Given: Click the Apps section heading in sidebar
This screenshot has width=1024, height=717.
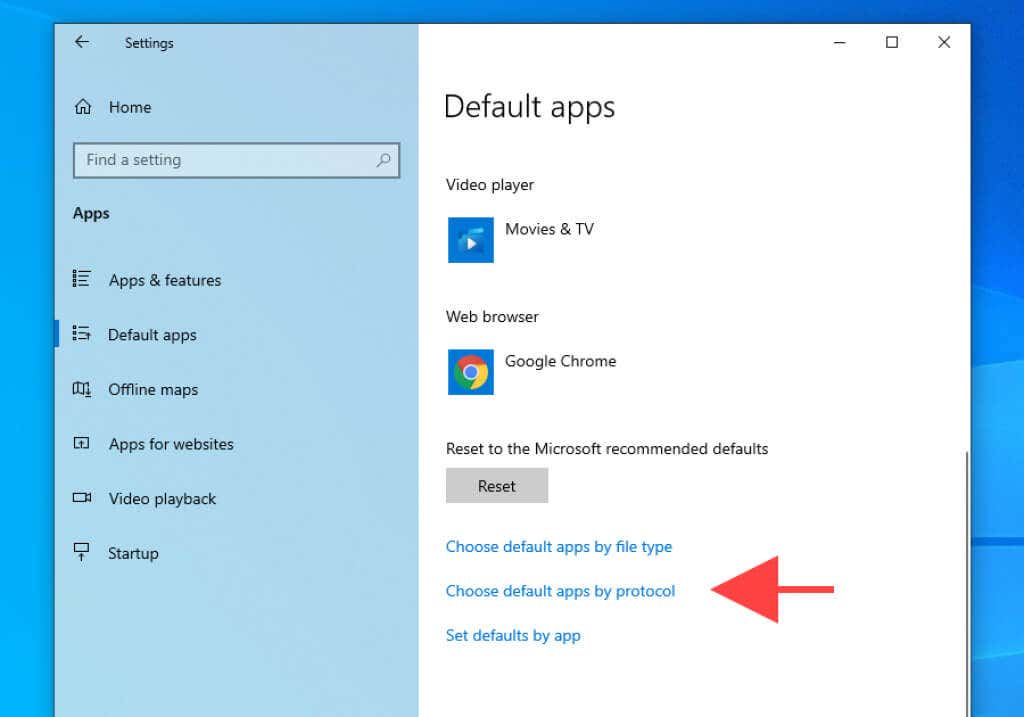Looking at the screenshot, I should click(x=91, y=214).
